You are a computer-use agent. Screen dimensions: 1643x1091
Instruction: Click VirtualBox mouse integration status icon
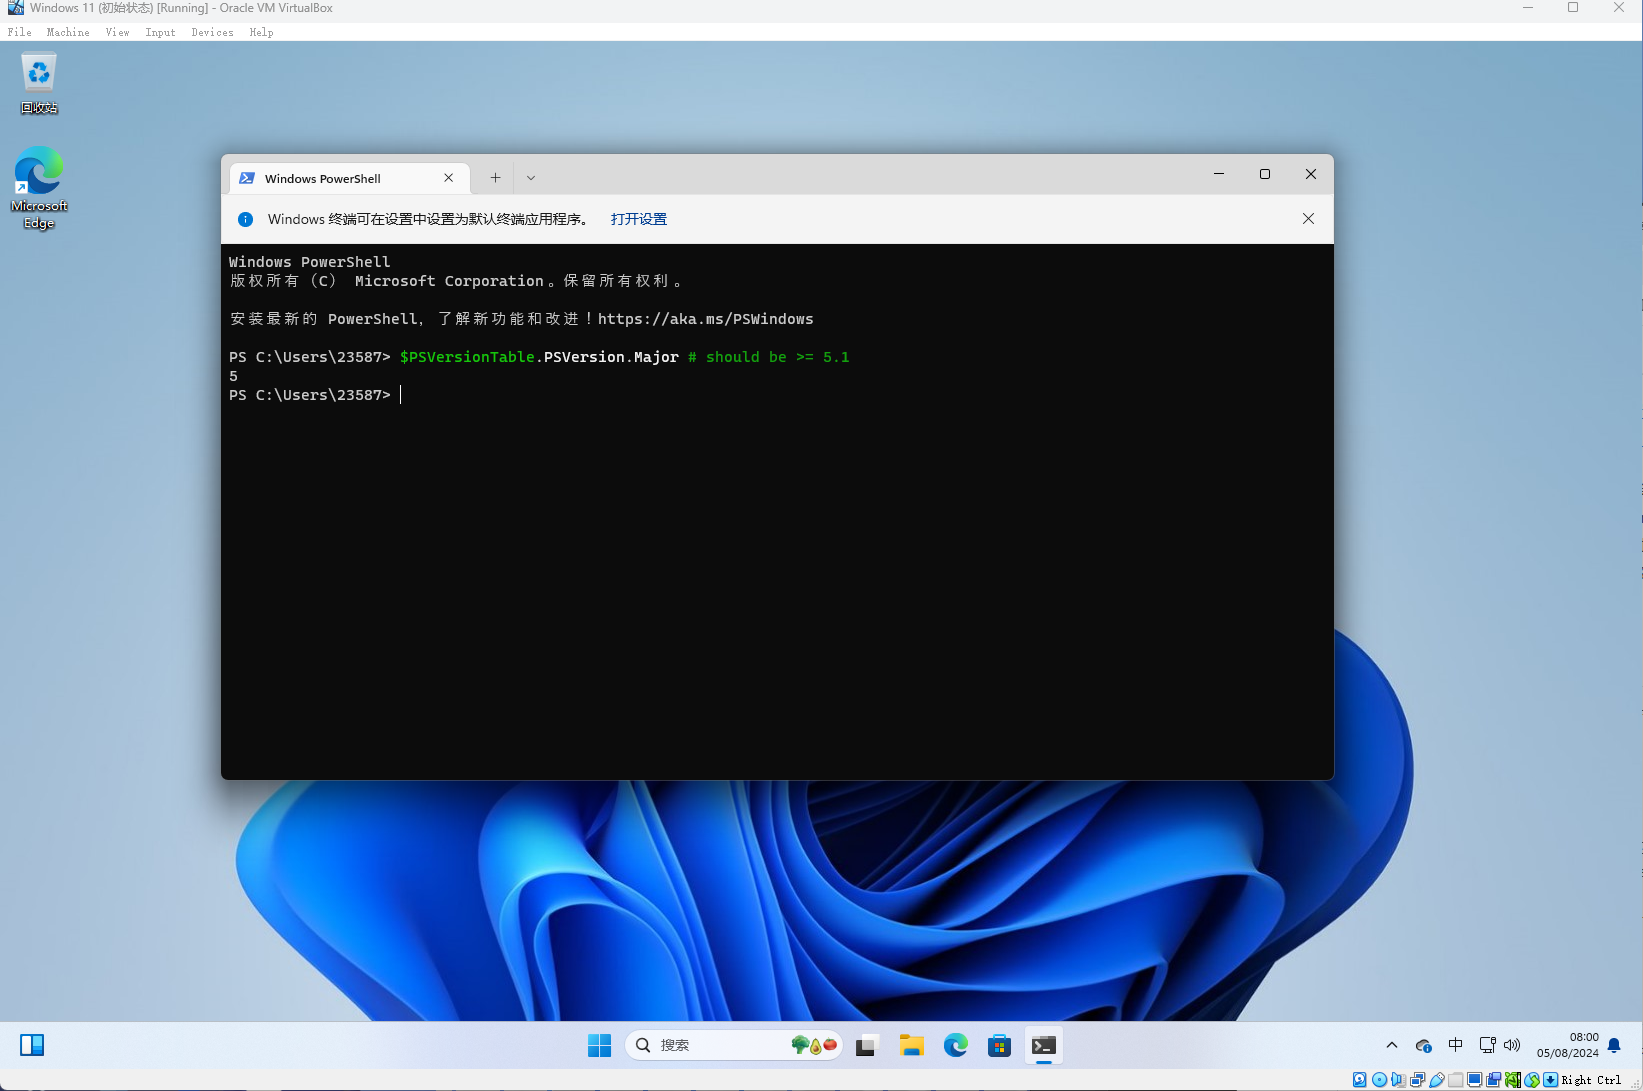(x=1532, y=1080)
